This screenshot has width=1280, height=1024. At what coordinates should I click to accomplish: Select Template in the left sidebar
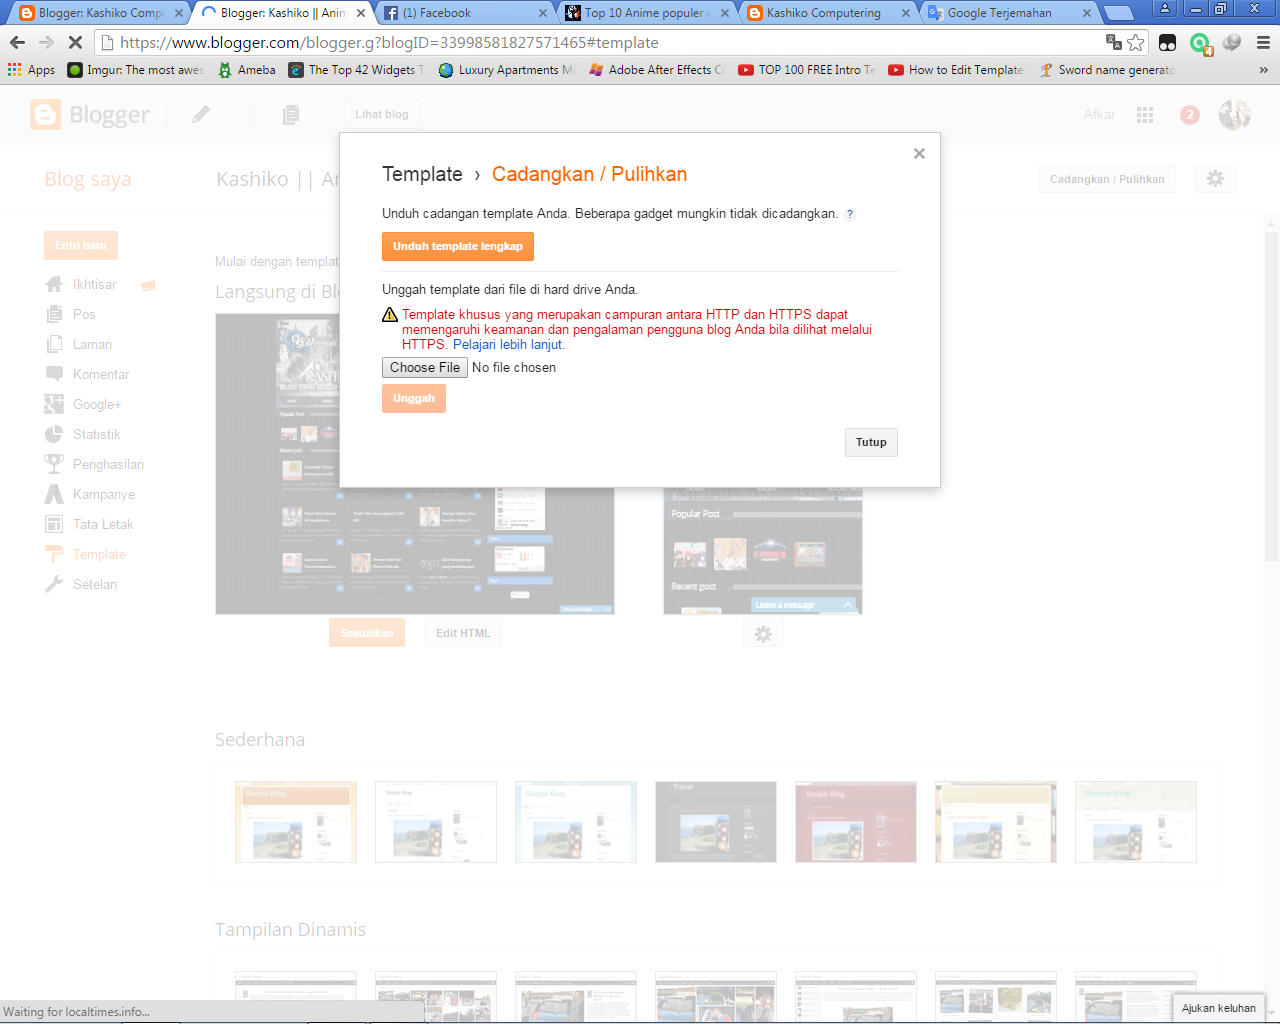tap(99, 554)
